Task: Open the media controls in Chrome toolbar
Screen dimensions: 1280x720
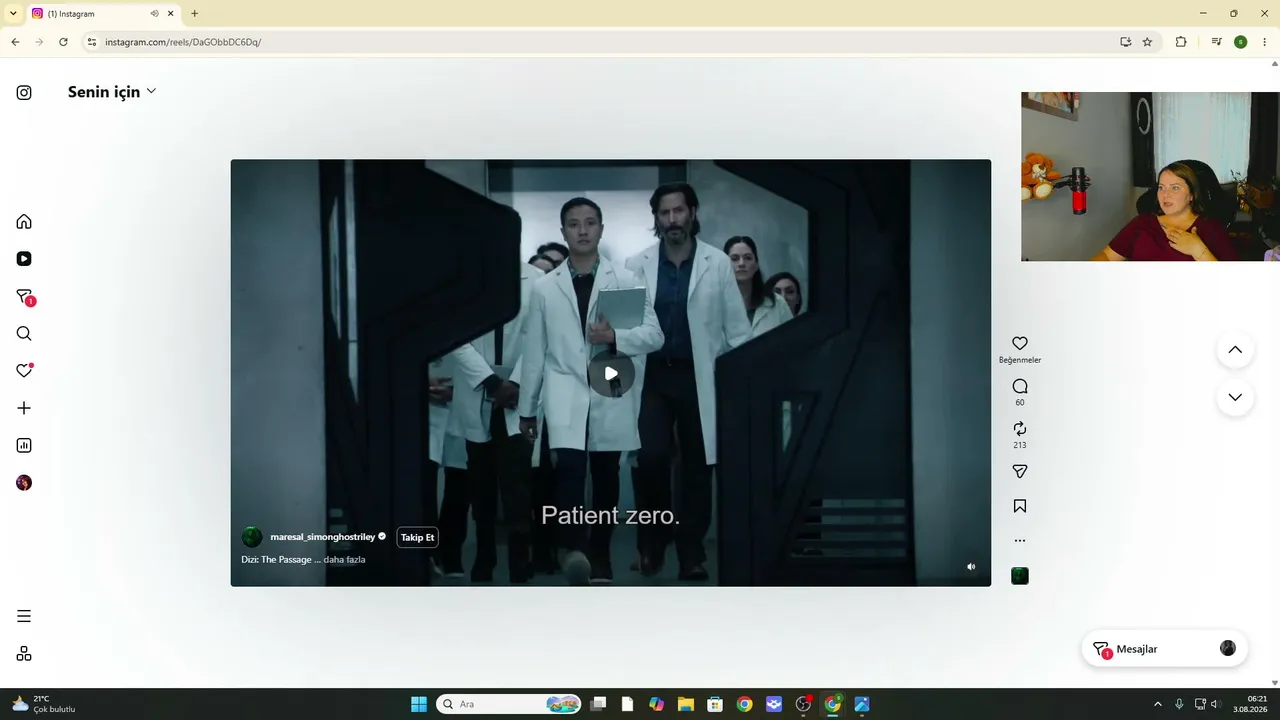Action: coord(1216,42)
